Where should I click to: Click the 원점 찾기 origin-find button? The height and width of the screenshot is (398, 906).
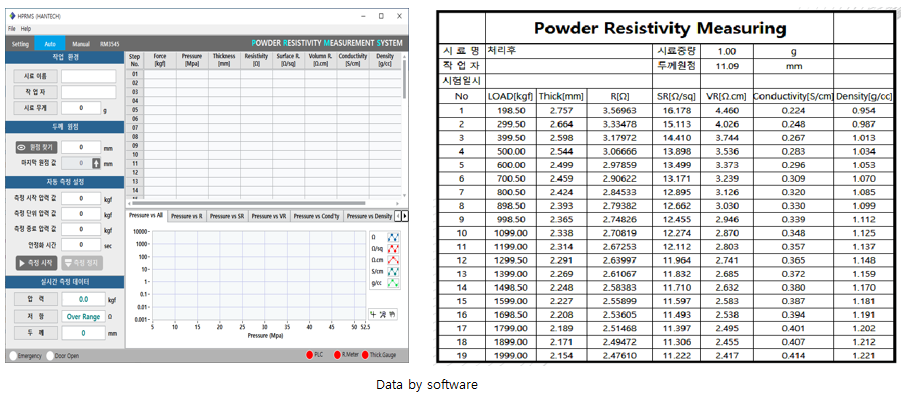[x=36, y=148]
